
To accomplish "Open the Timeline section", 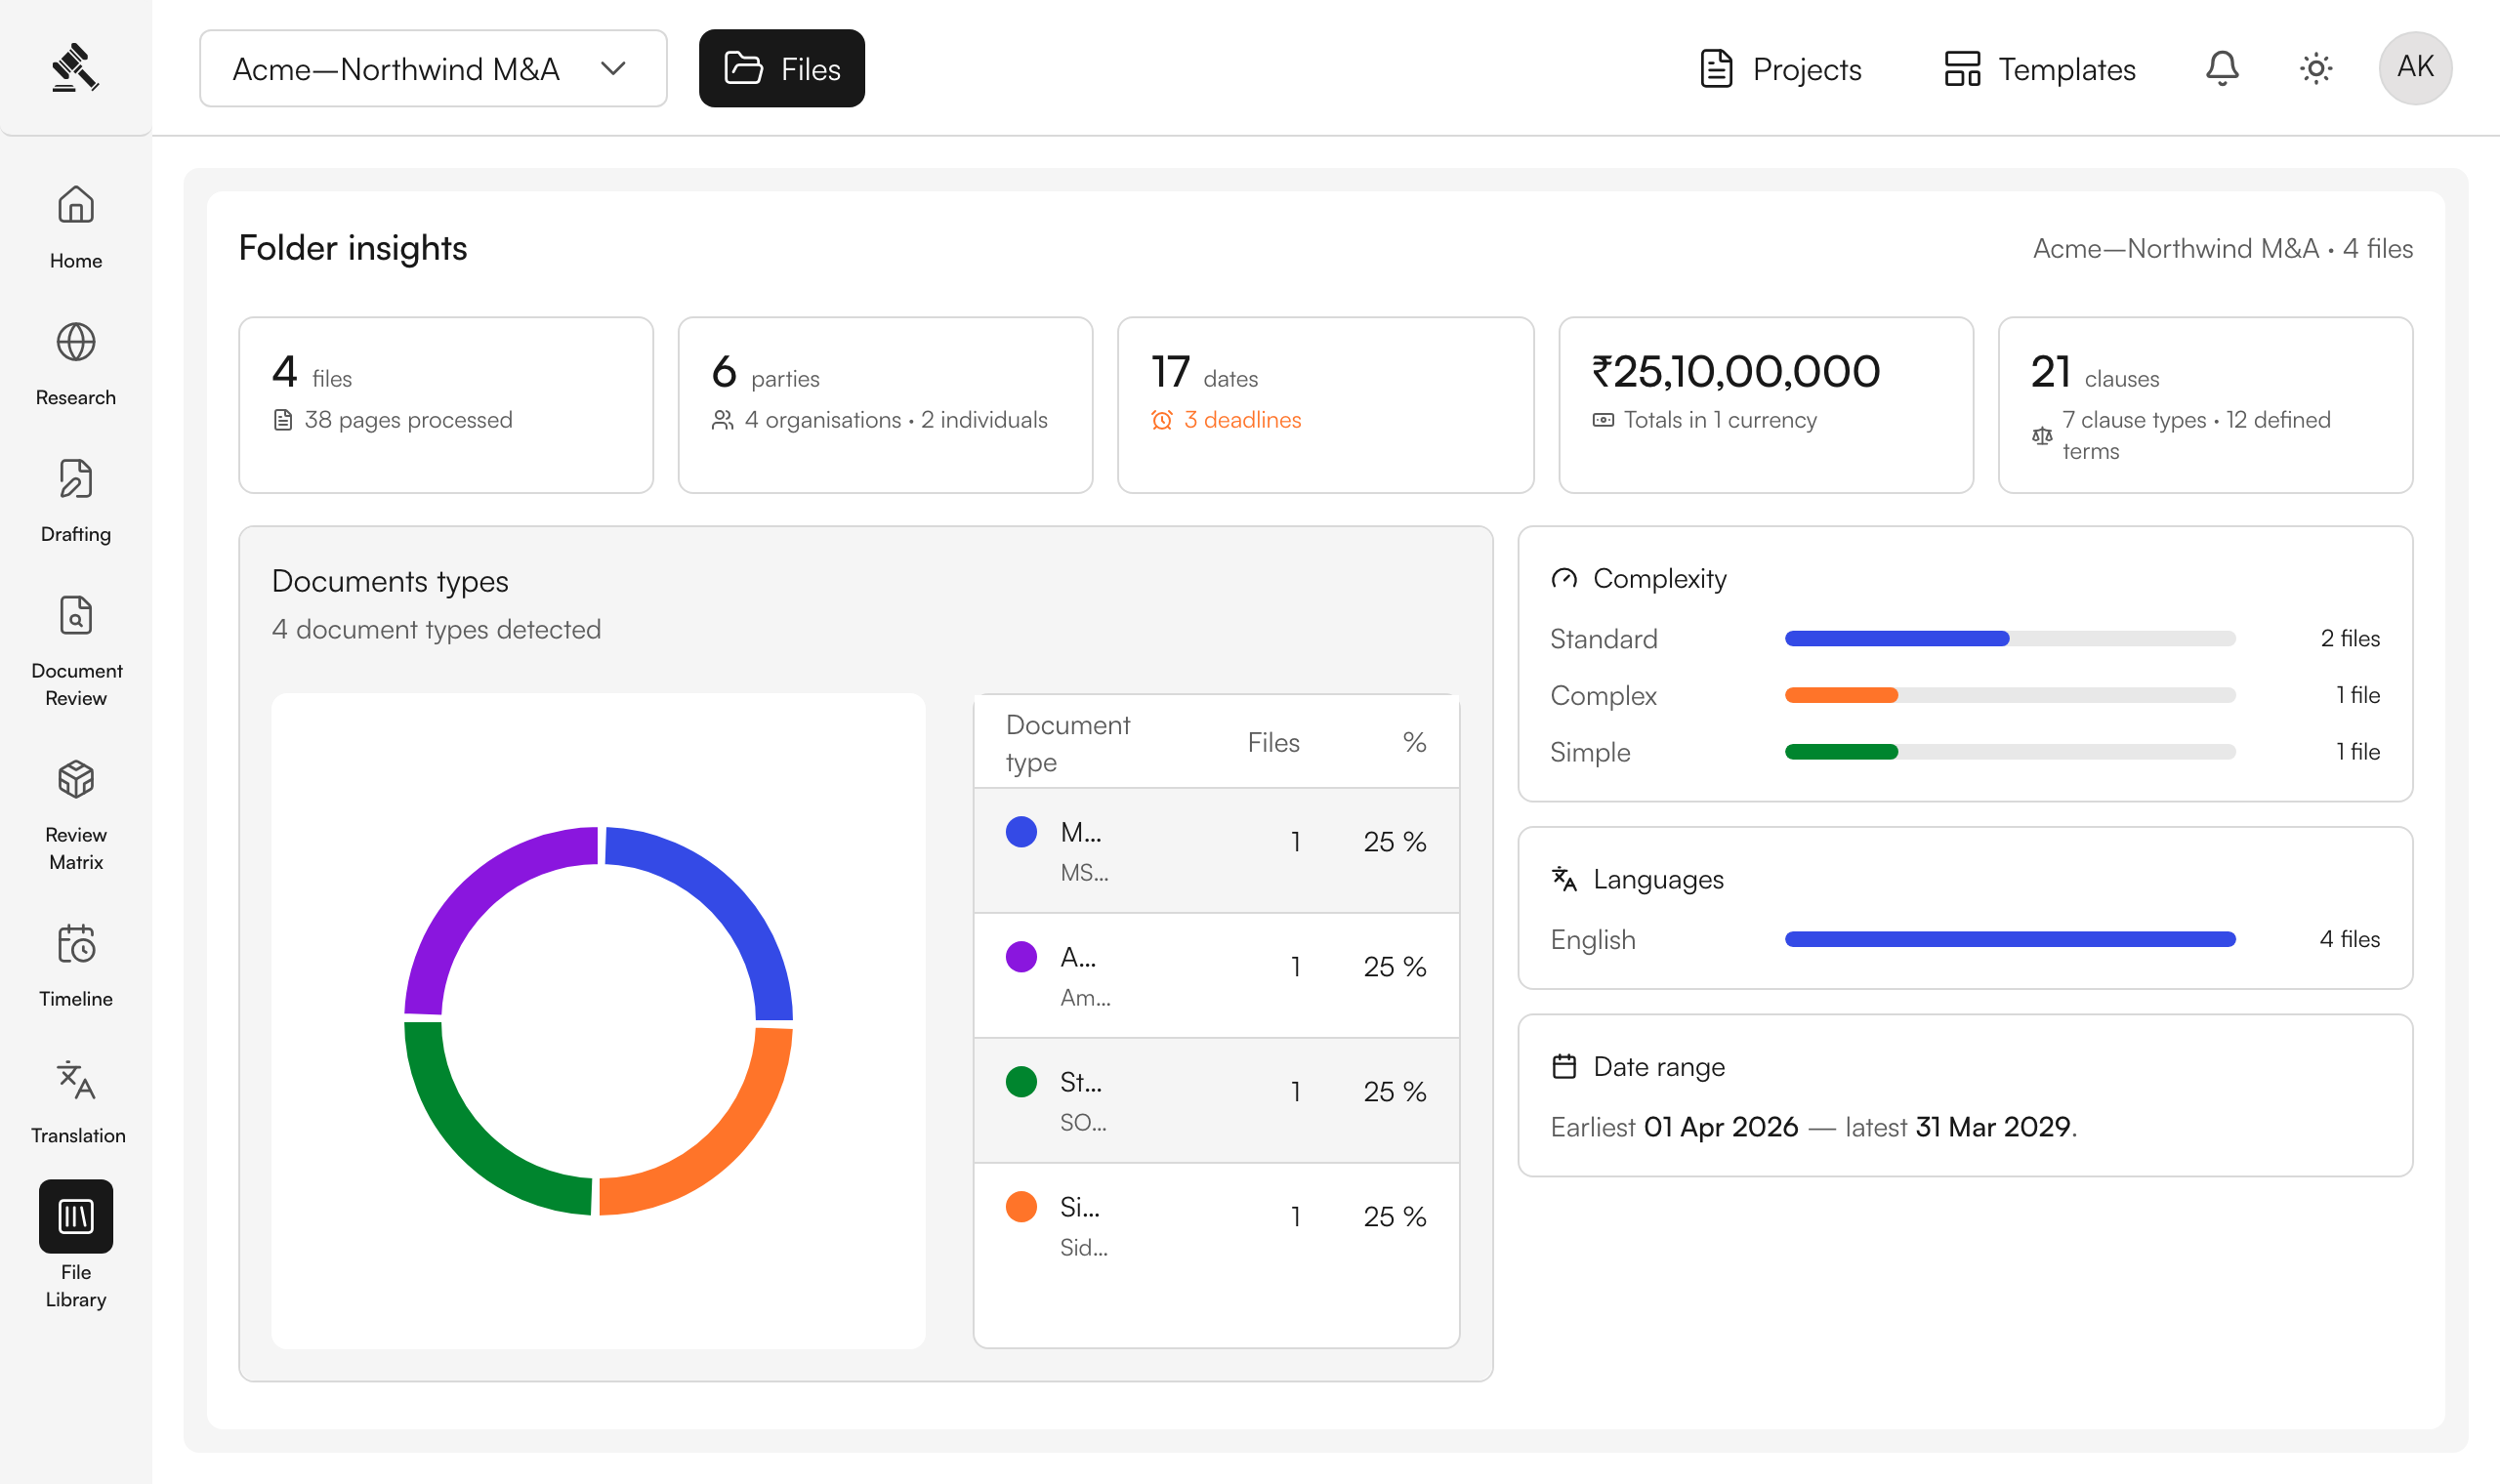I will 76,966.
